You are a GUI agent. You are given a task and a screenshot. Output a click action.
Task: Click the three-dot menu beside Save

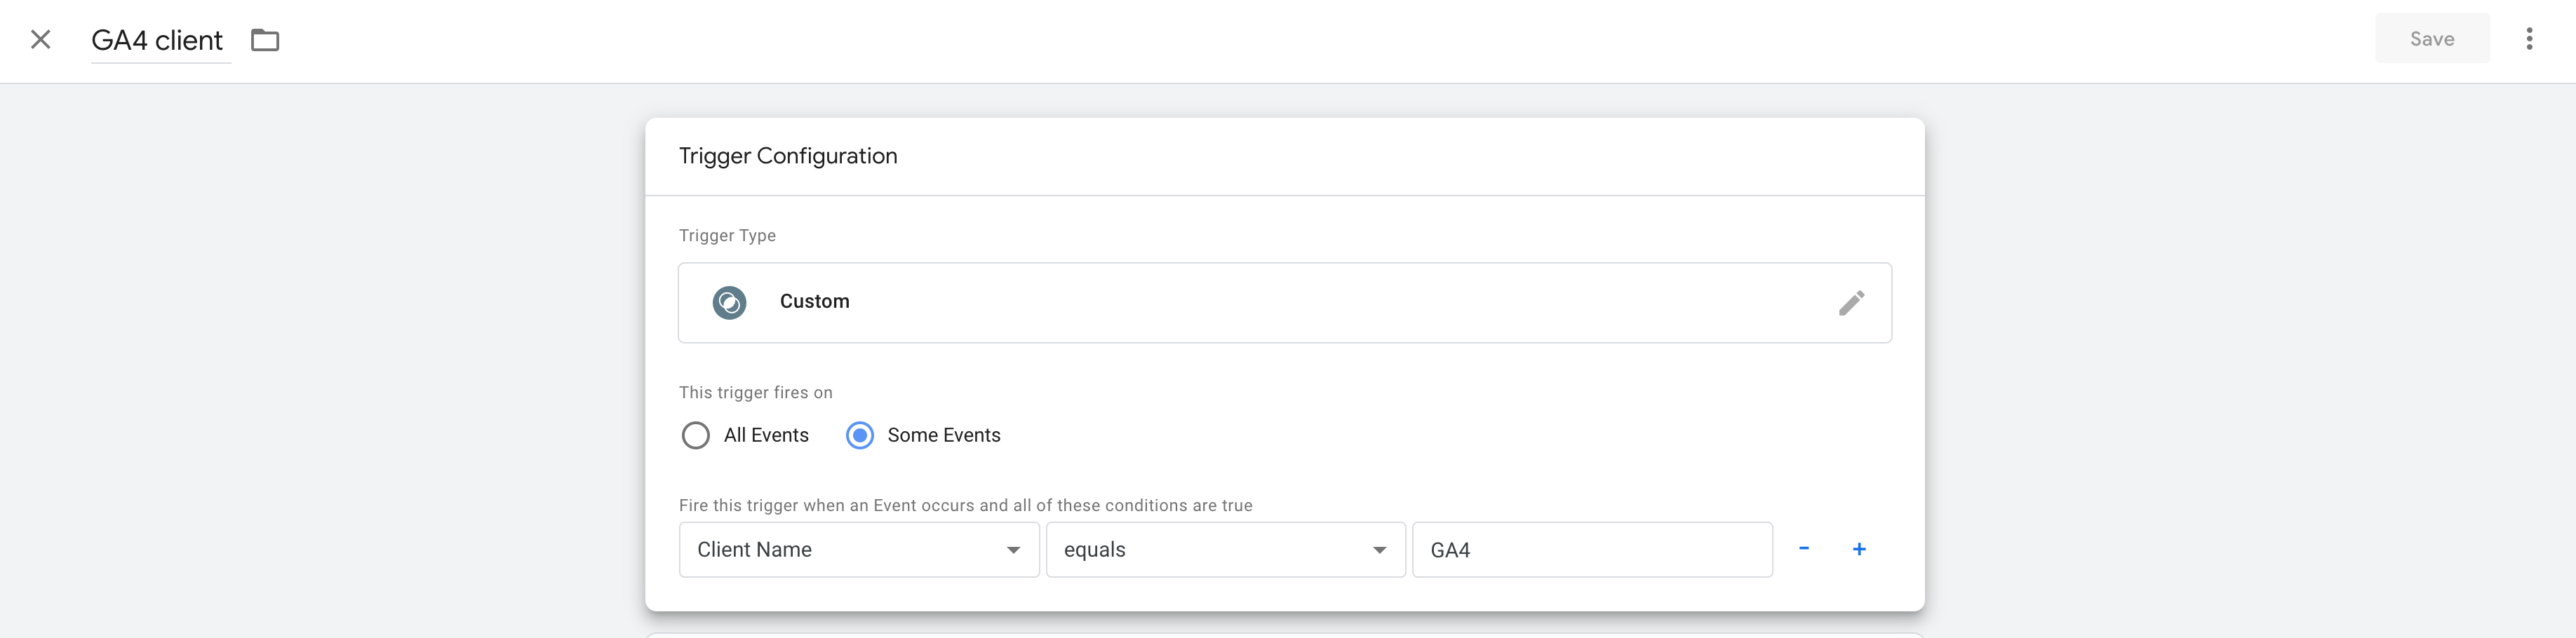tap(2530, 38)
